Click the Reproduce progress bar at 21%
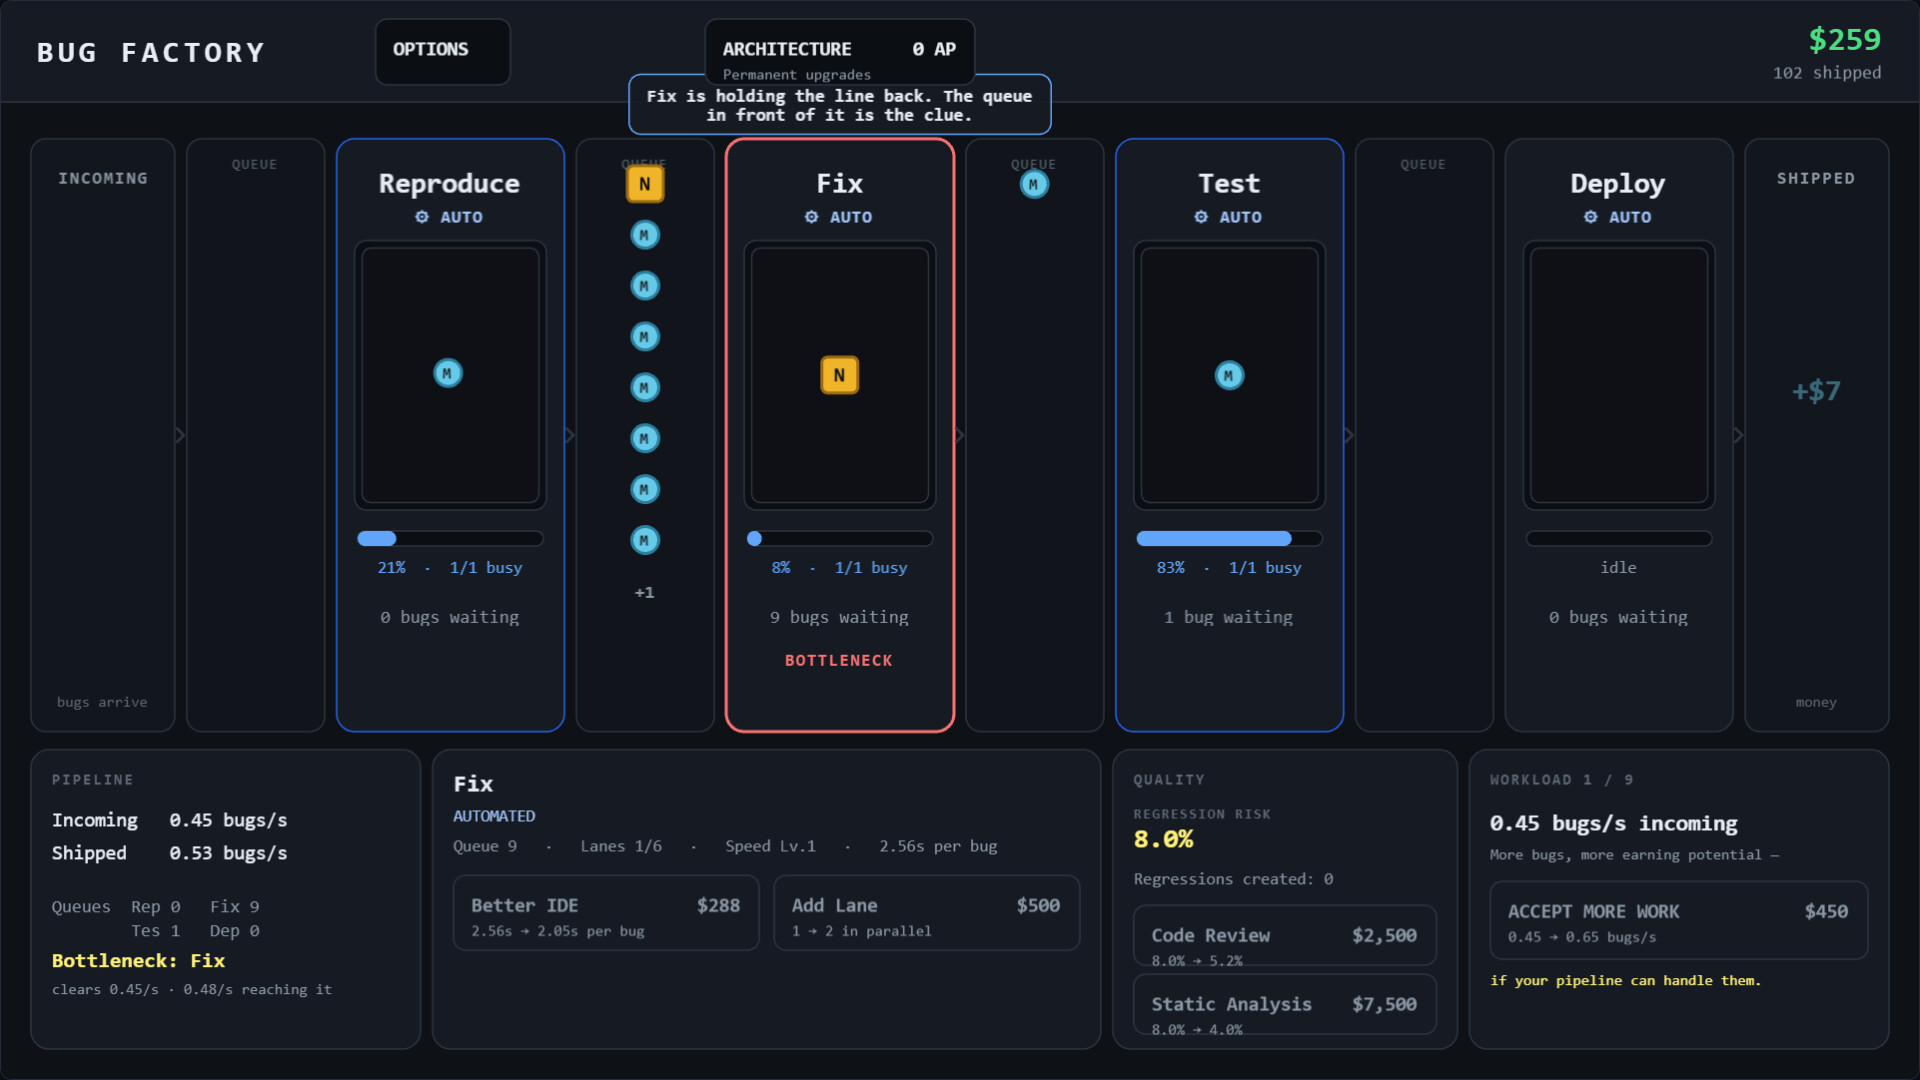This screenshot has width=1920, height=1080. coord(450,538)
